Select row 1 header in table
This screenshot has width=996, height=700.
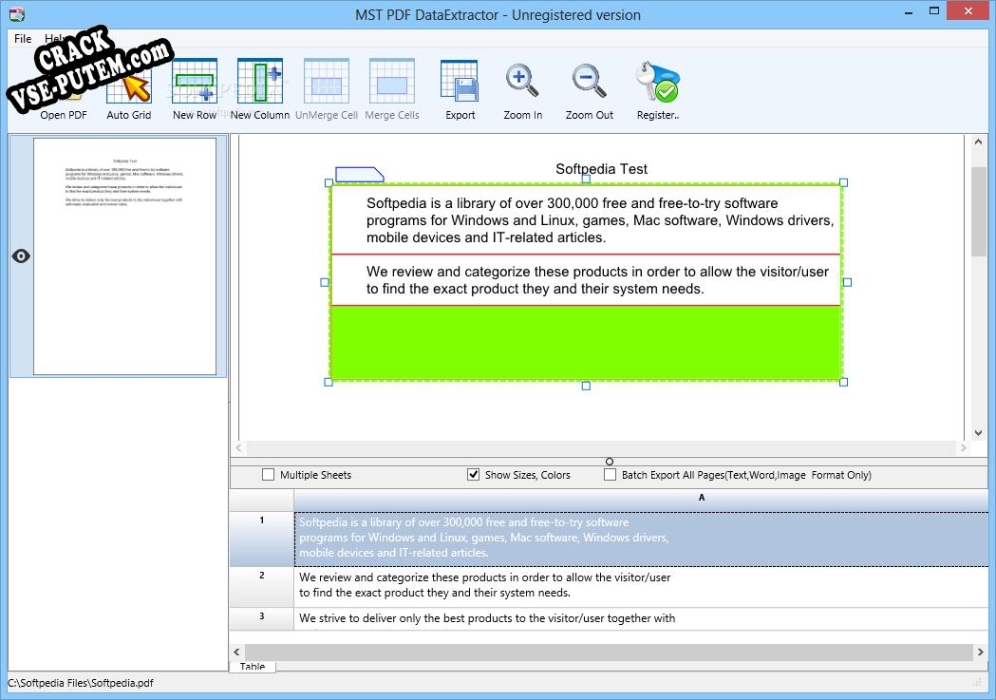point(262,539)
